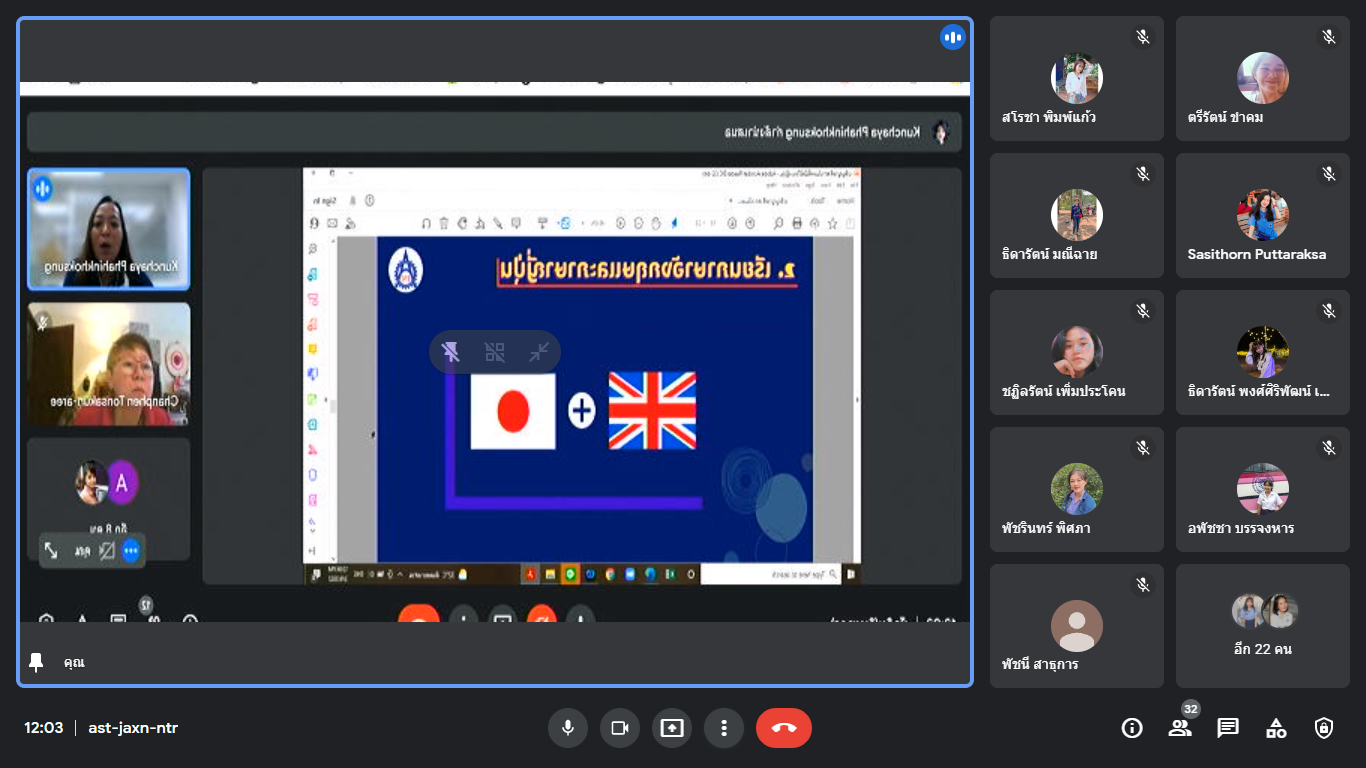Open meeting details info icon
This screenshot has width=1366, height=768.
(x=1132, y=728)
